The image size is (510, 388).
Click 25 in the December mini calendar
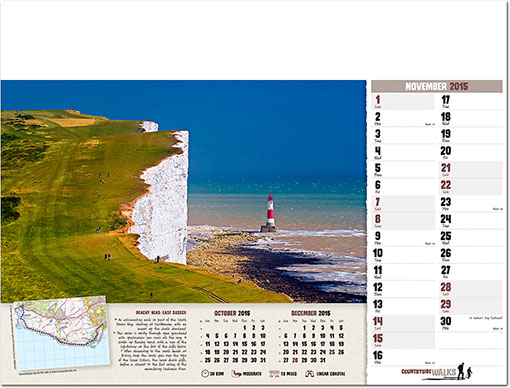pyautogui.click(x=332, y=352)
